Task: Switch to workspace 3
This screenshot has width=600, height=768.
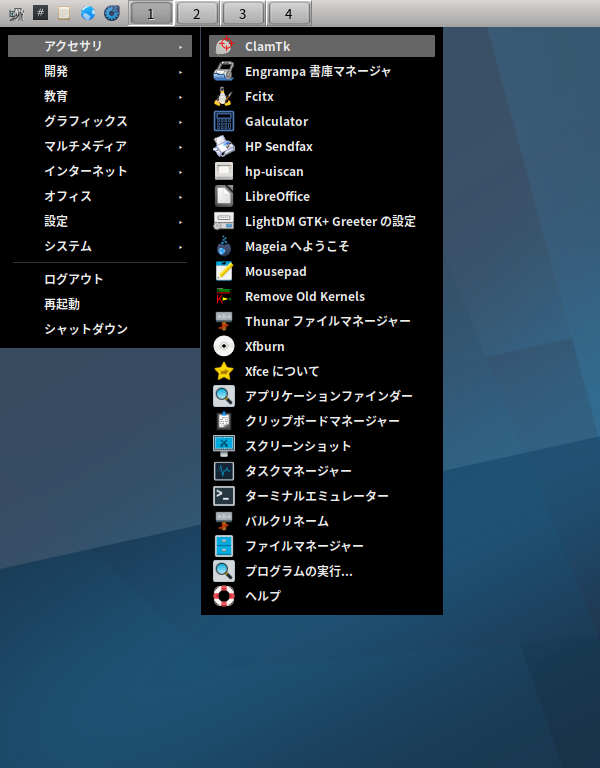Action: point(242,13)
